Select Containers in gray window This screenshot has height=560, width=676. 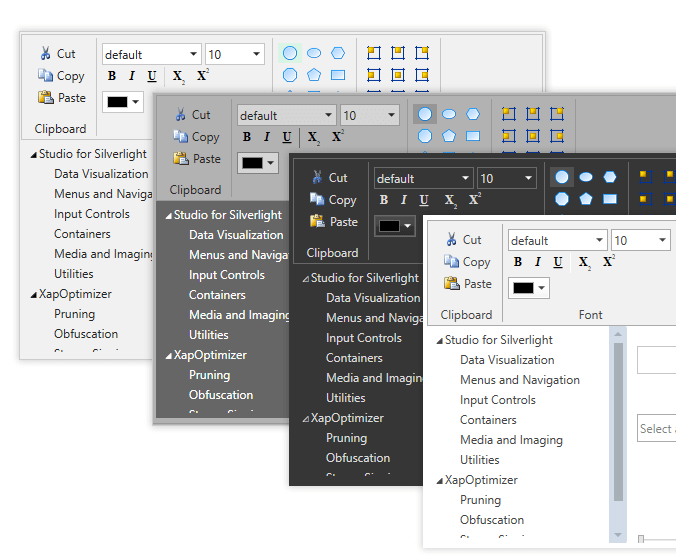(x=217, y=295)
